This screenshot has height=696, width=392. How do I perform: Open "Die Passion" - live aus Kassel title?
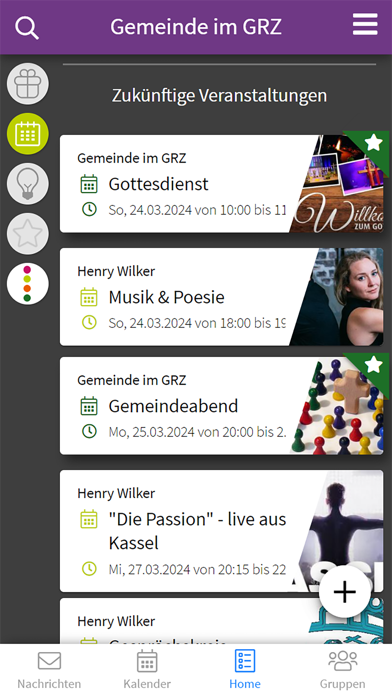tap(197, 531)
